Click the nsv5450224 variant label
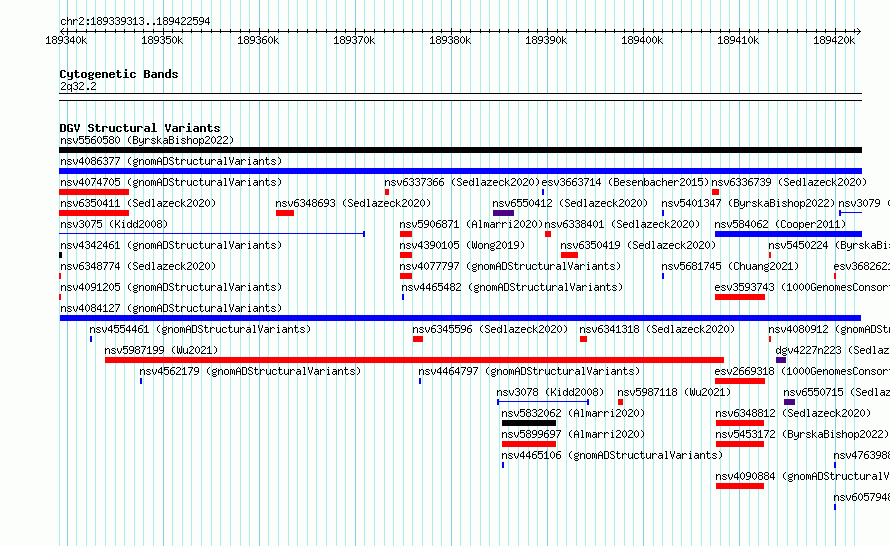 pyautogui.click(x=829, y=245)
